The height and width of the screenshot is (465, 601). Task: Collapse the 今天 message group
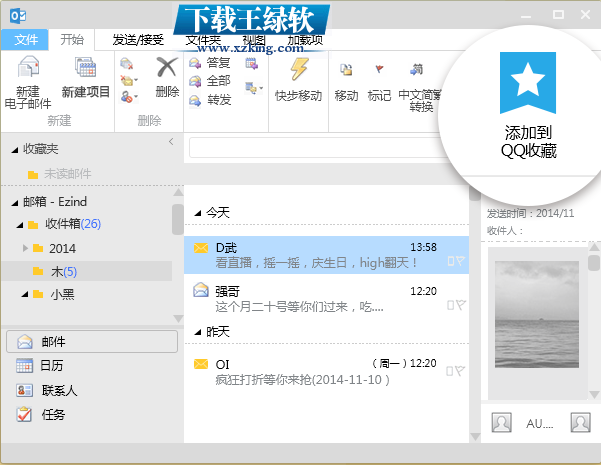click(x=197, y=213)
